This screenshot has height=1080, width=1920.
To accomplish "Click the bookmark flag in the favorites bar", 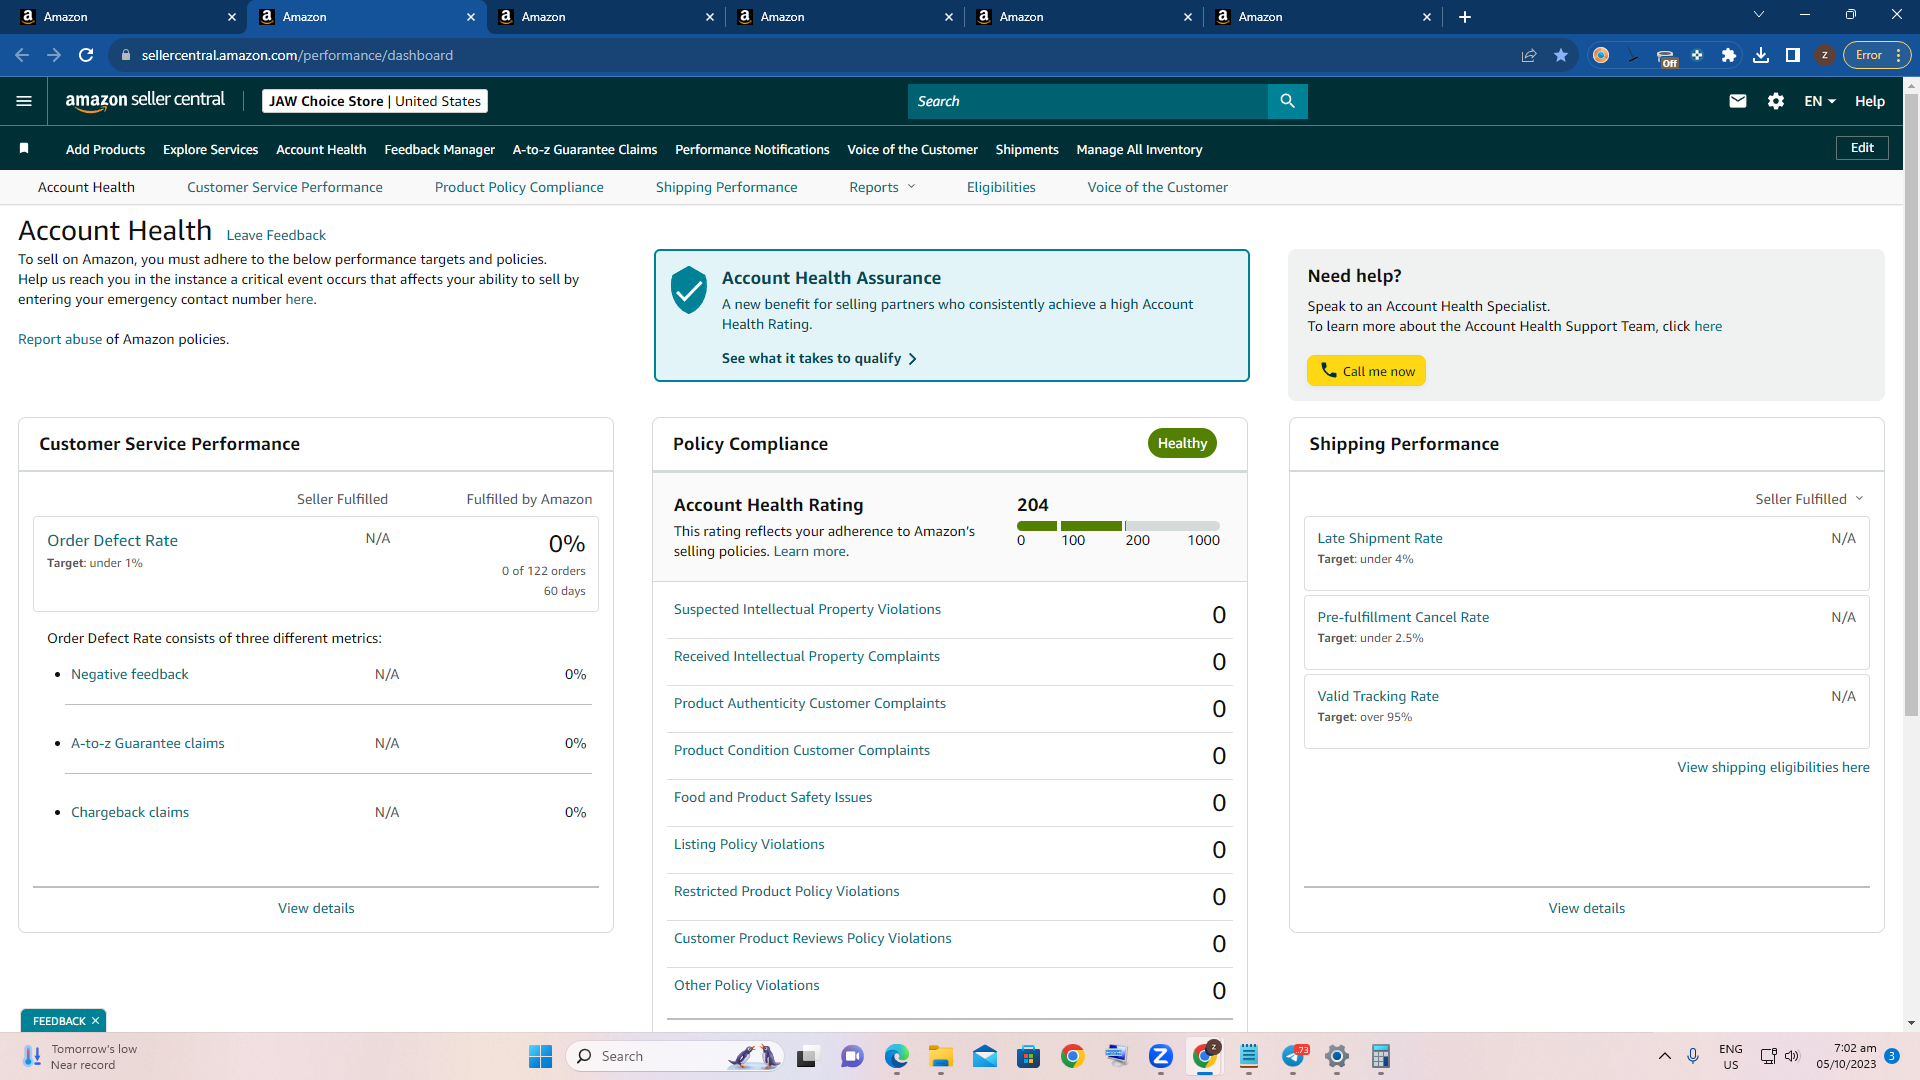I will click(24, 149).
